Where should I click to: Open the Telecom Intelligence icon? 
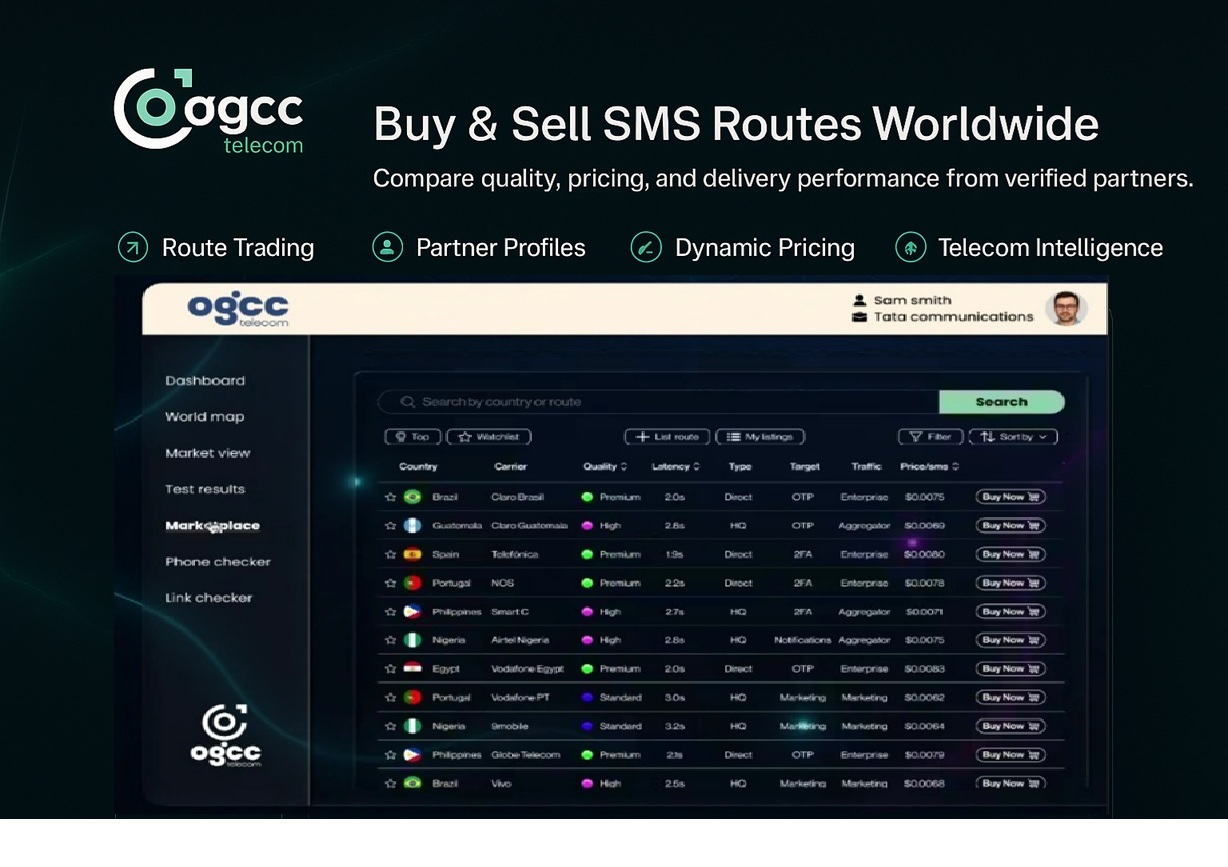tap(910, 247)
